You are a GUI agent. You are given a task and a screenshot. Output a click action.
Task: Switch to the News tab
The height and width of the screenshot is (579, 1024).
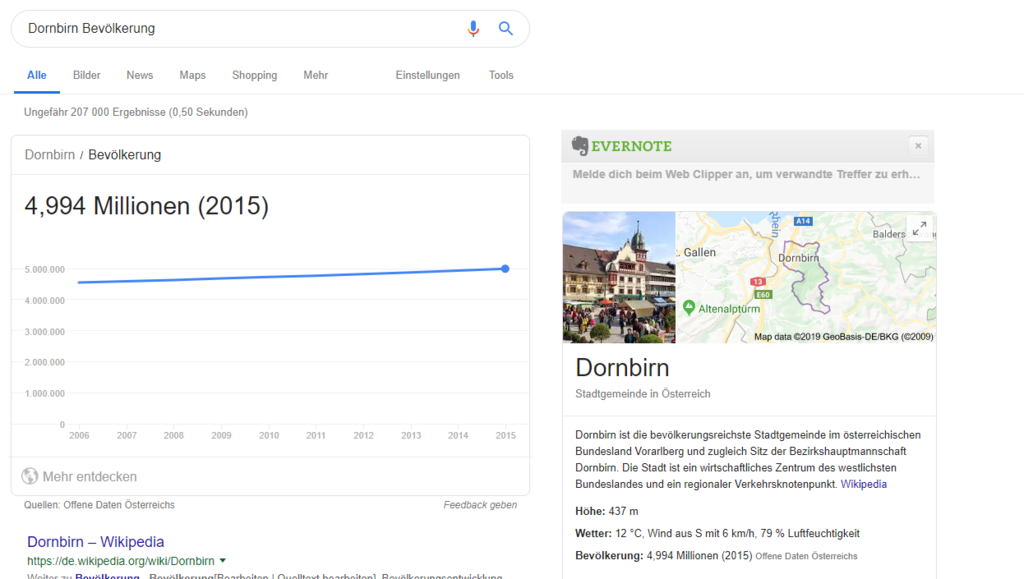pyautogui.click(x=140, y=75)
